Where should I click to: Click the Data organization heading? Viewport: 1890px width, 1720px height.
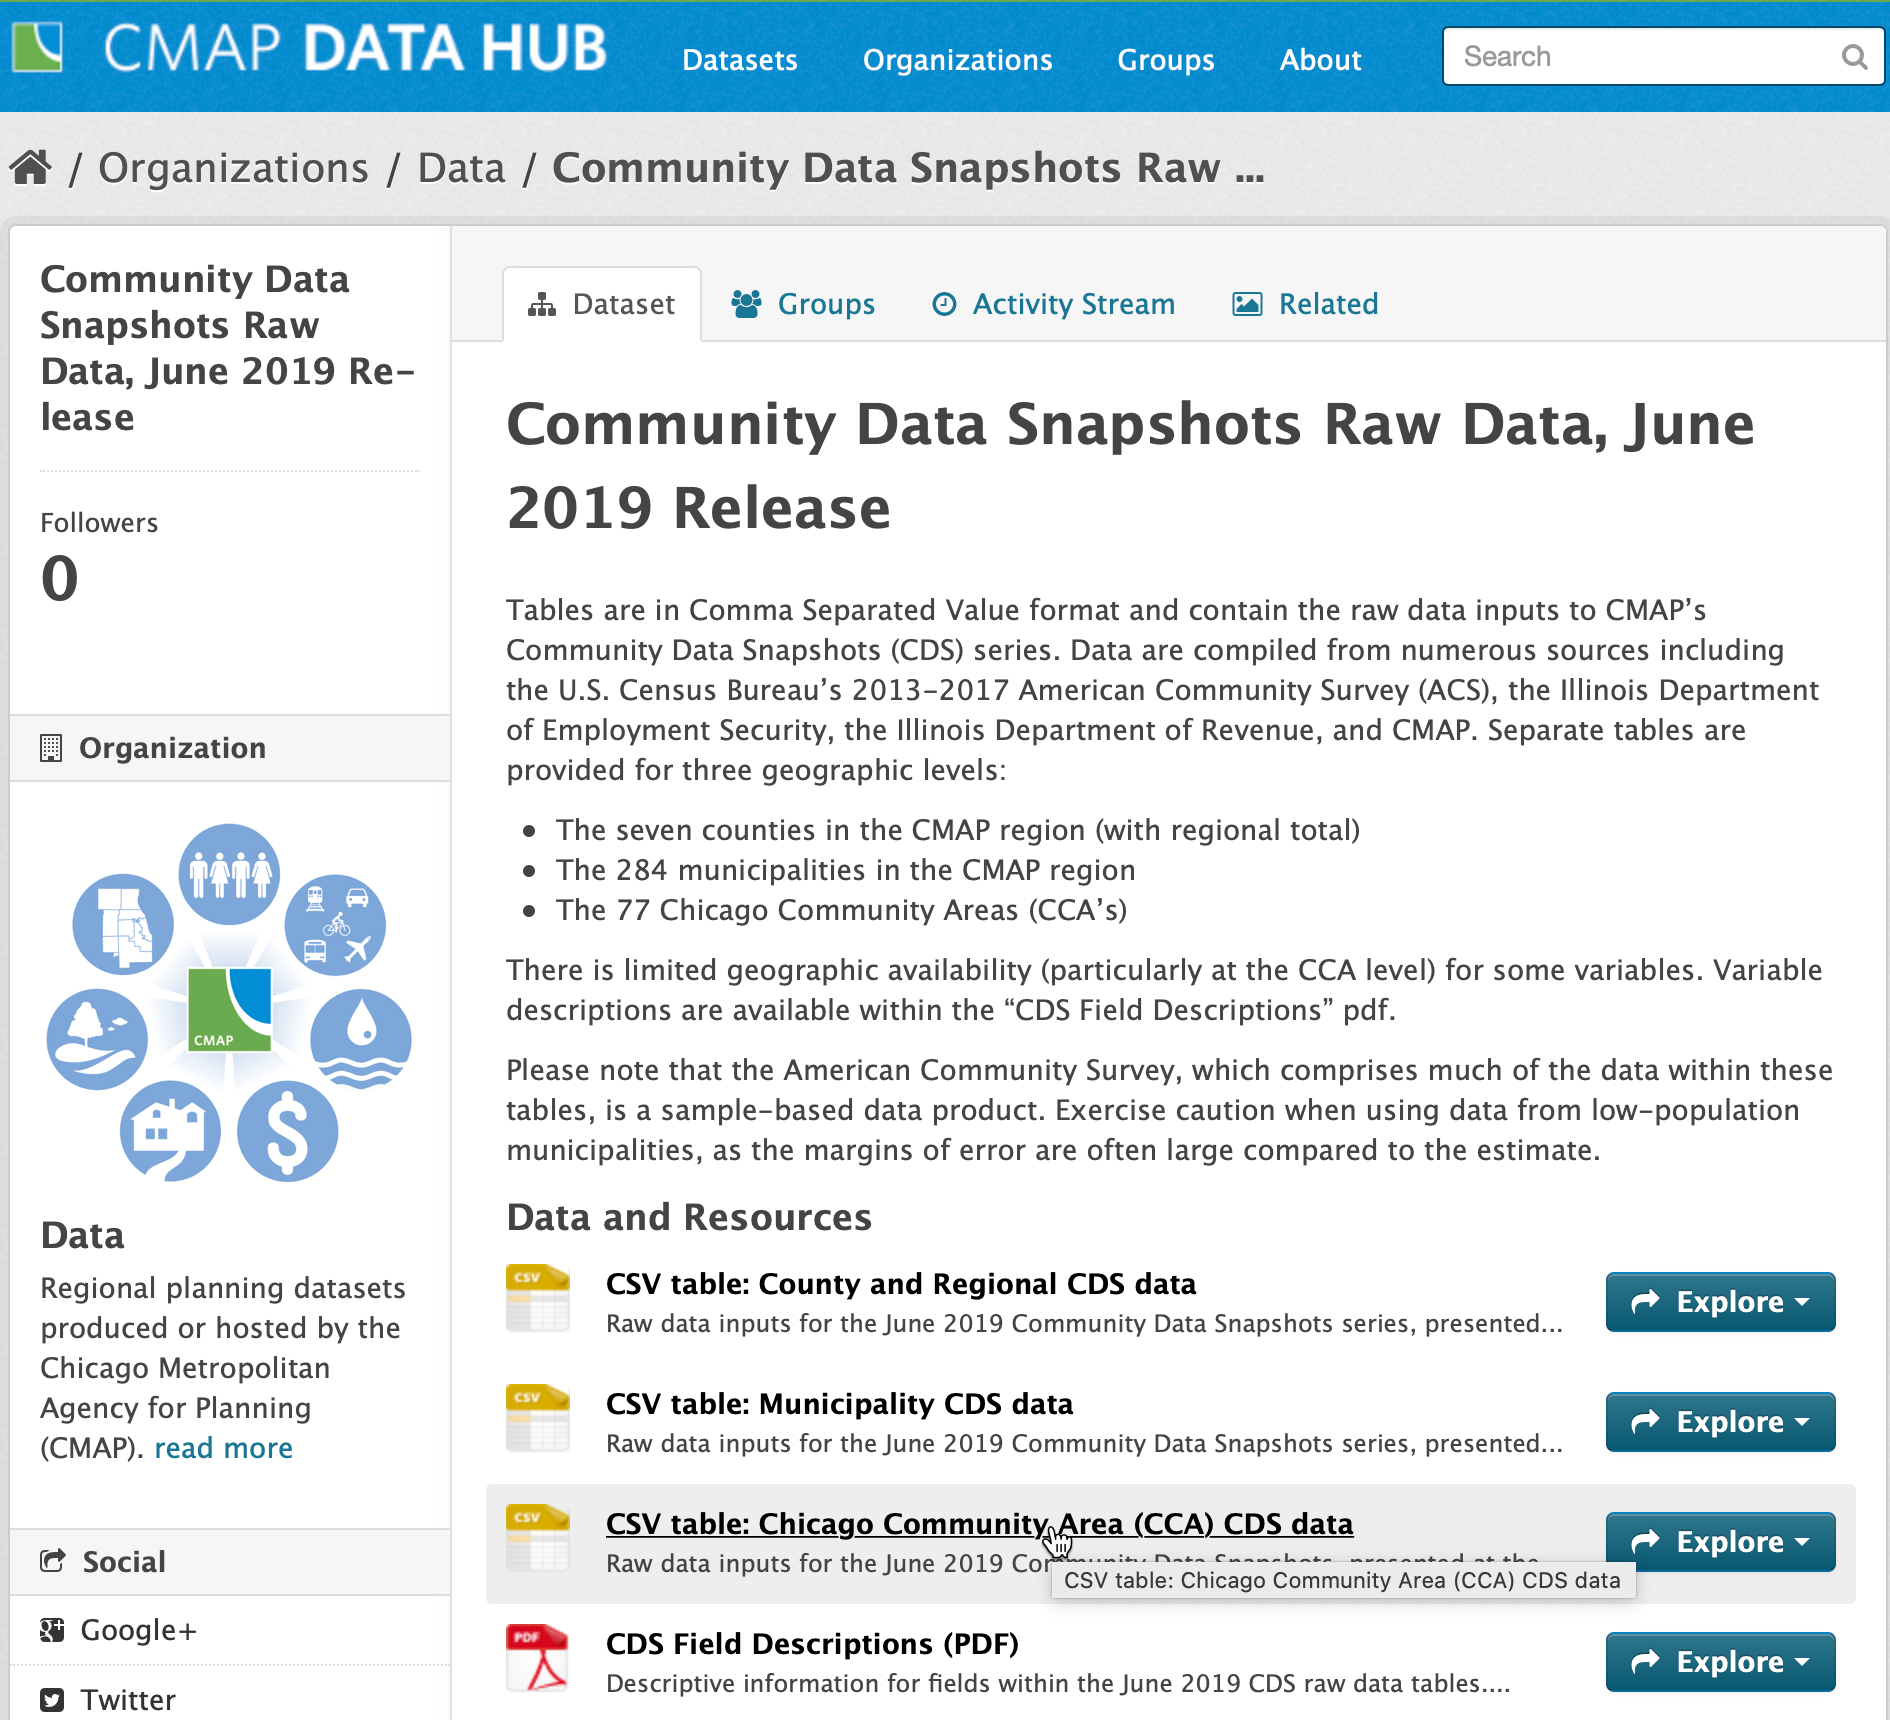click(83, 1236)
